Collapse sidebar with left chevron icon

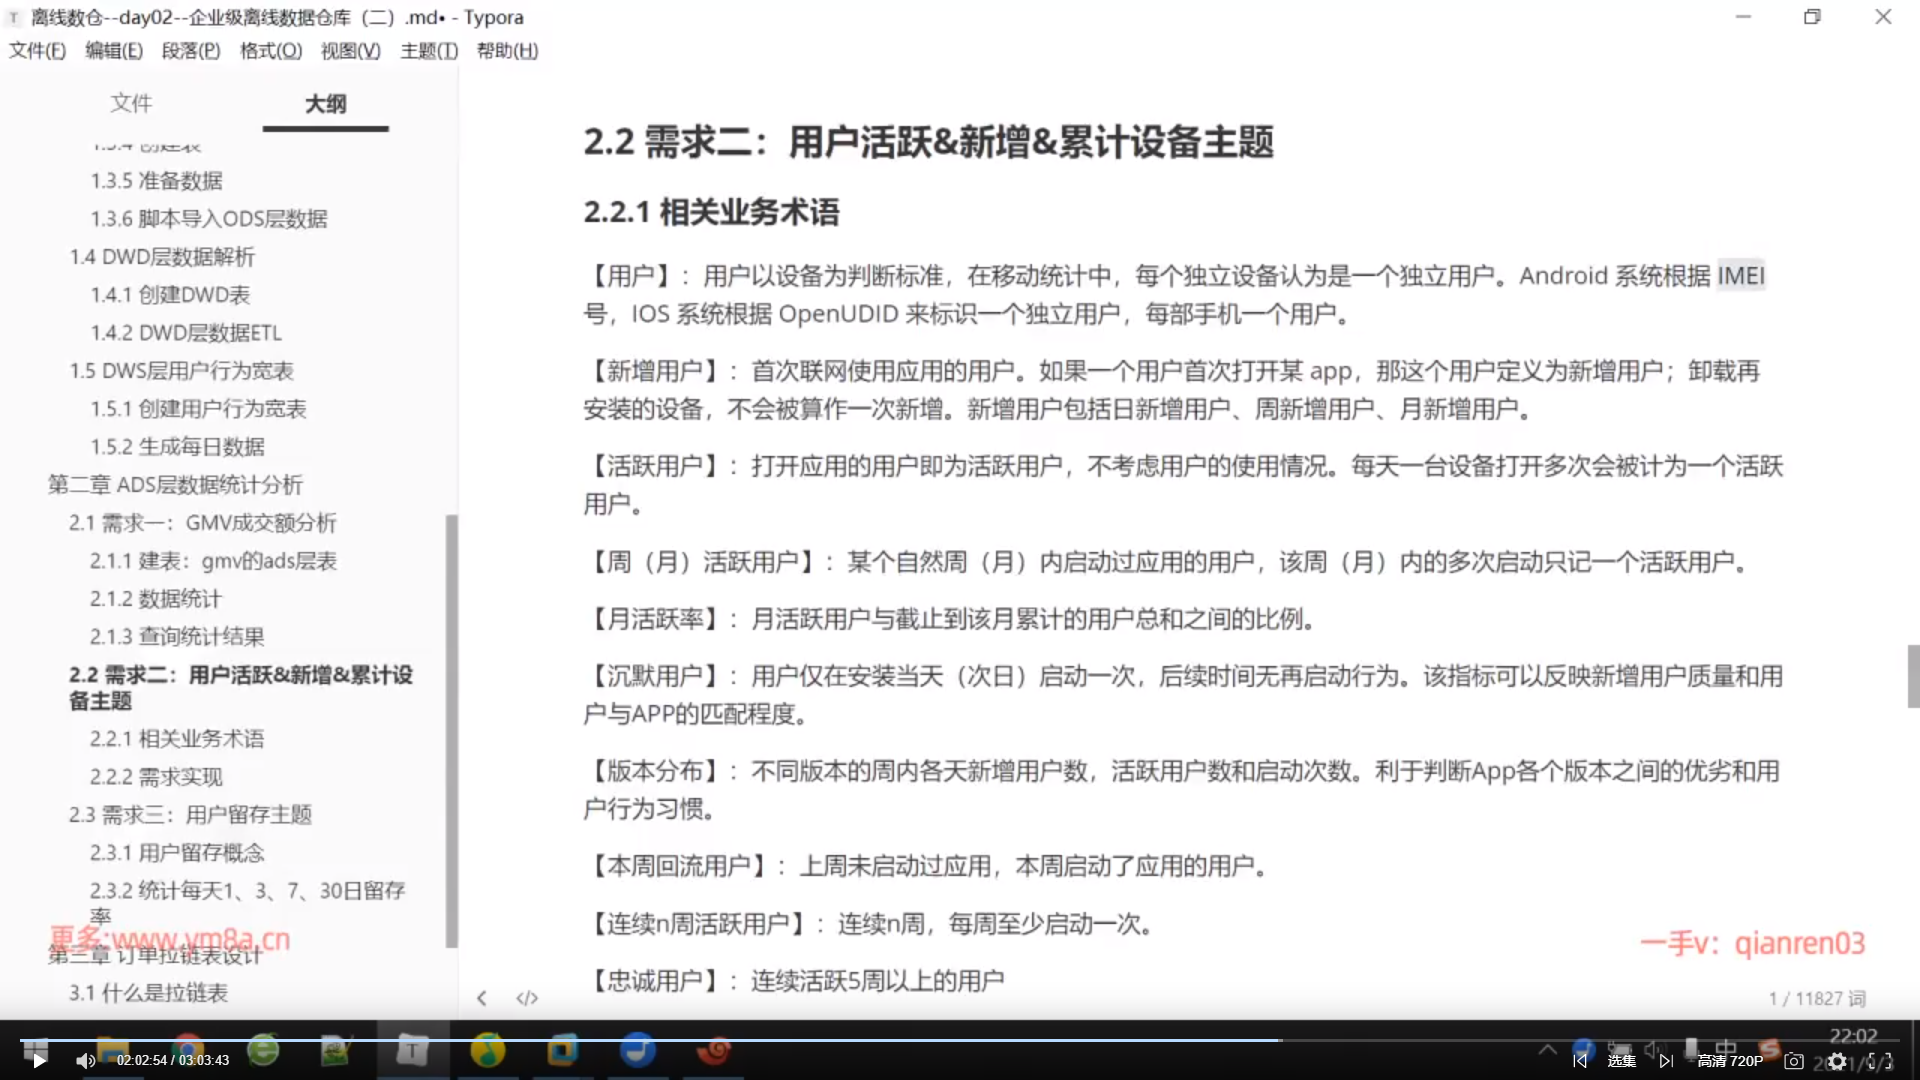pyautogui.click(x=482, y=998)
